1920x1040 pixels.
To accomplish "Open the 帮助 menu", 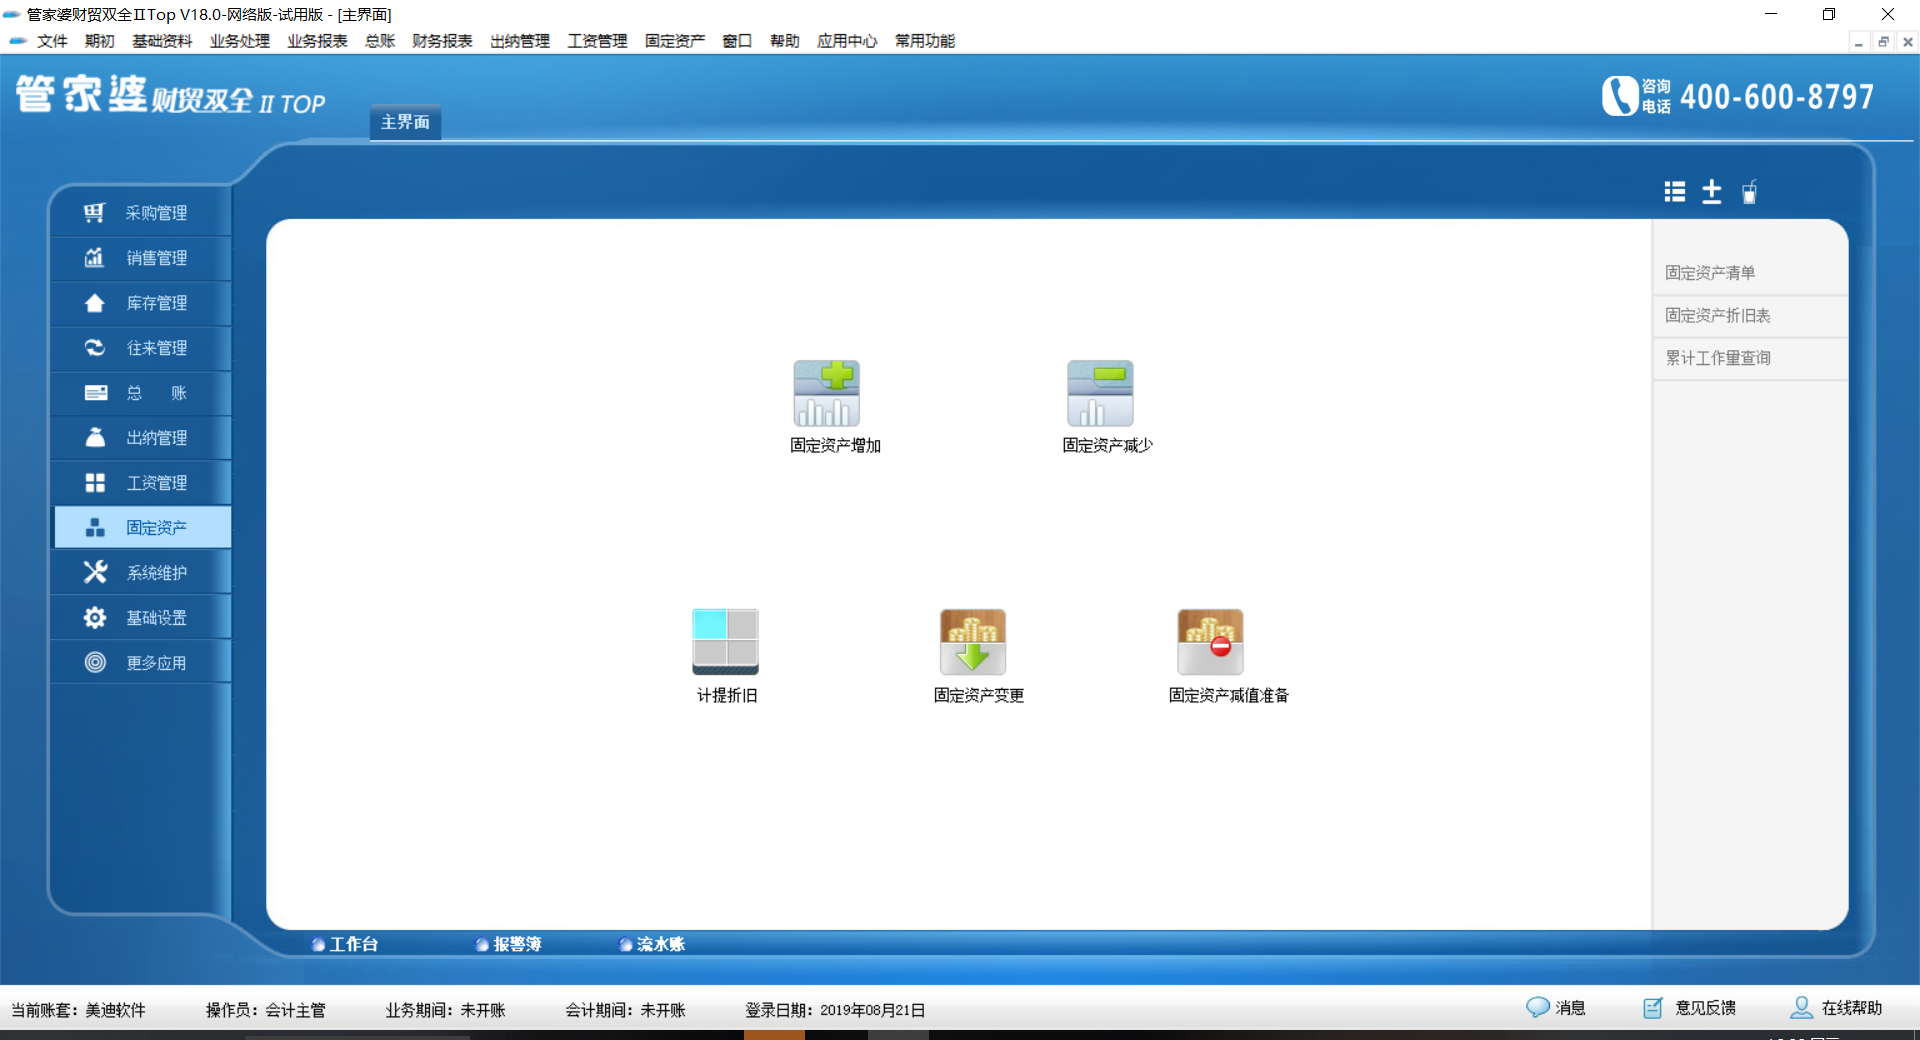I will (x=785, y=41).
